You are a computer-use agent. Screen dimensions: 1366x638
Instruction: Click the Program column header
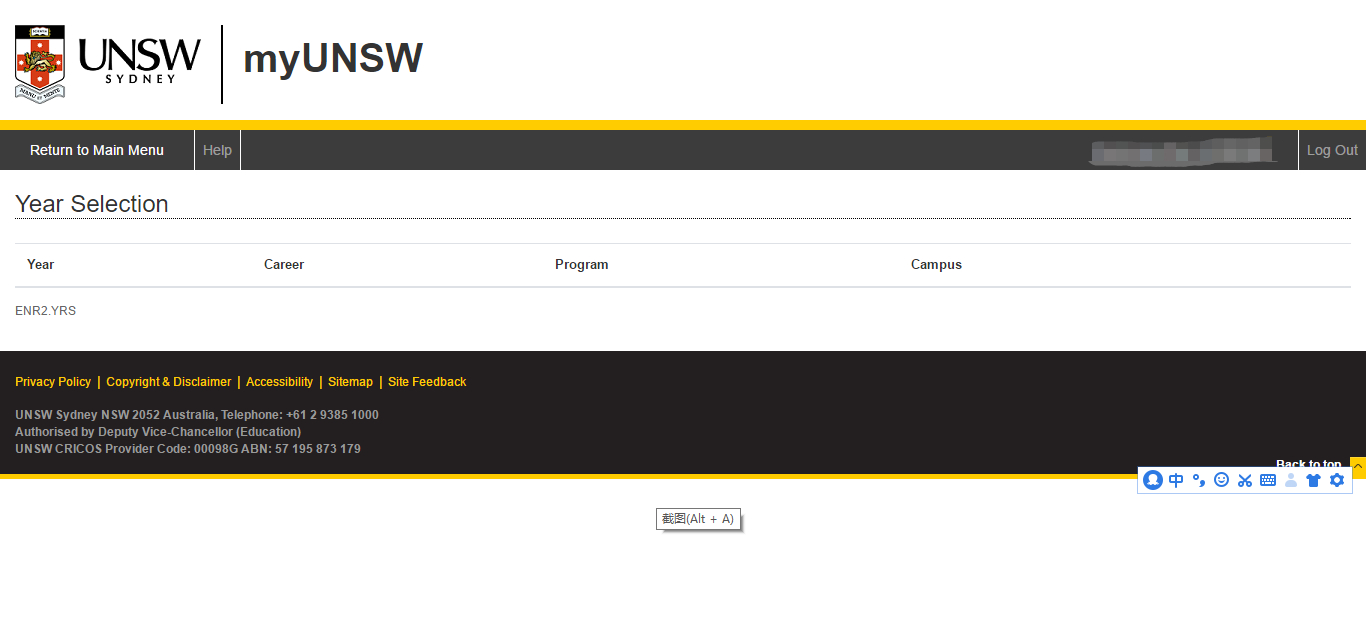coord(582,265)
